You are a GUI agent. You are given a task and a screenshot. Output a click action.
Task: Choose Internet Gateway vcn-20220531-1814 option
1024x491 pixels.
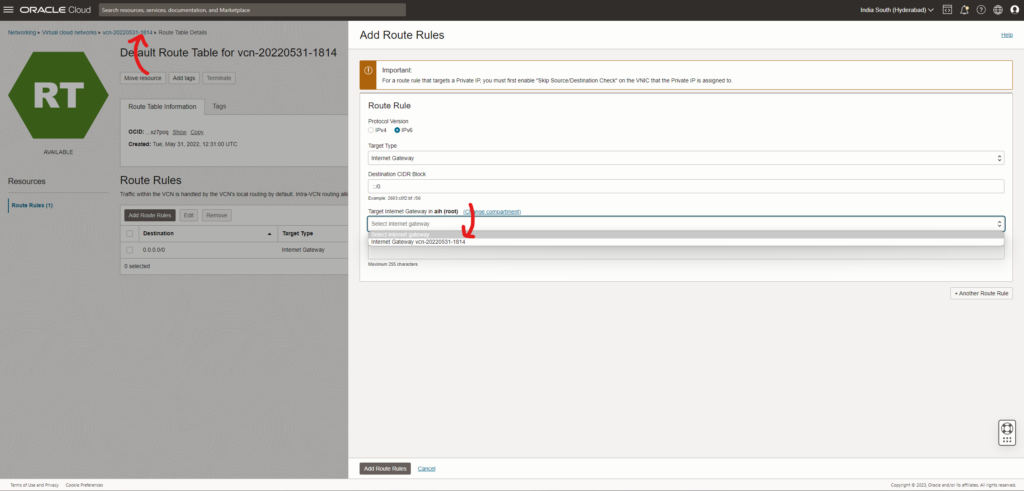coord(686,242)
